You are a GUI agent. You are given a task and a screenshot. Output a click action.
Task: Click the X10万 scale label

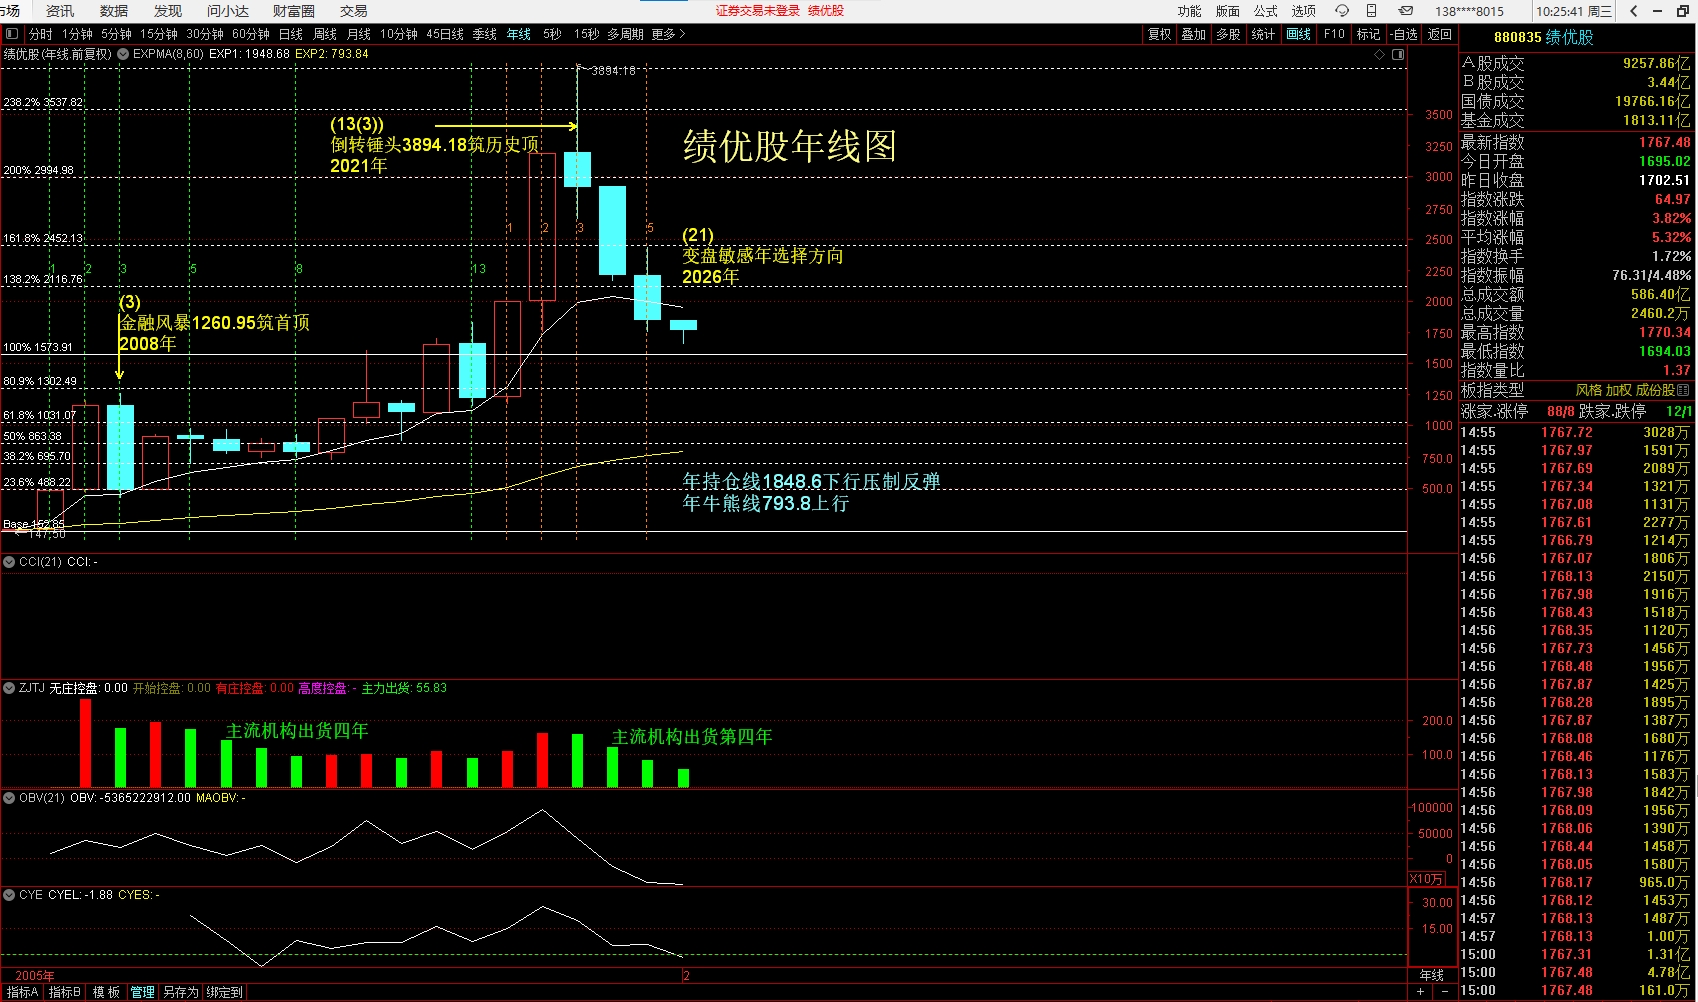1426,879
